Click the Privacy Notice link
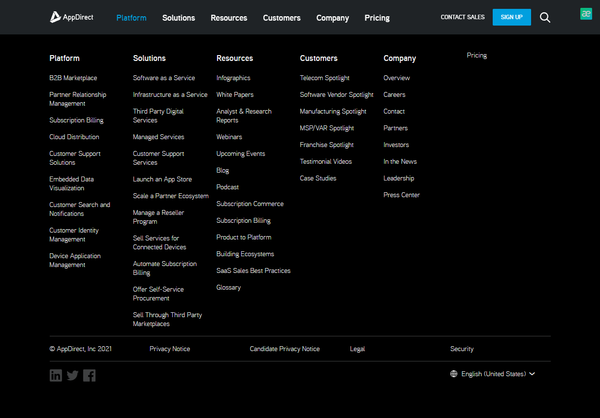Viewport: 600px width, 418px height. coord(170,349)
